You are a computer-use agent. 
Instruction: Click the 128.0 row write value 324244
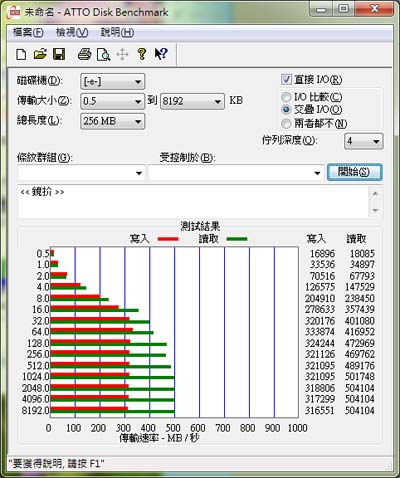[x=320, y=343]
